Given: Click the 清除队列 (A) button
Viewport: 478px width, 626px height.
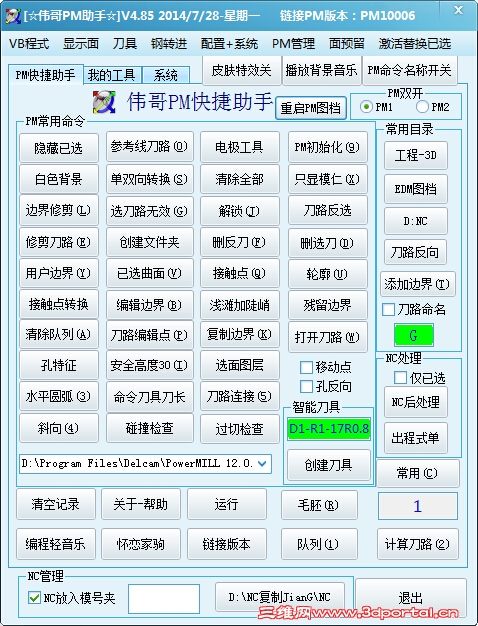Looking at the screenshot, I should [58, 334].
